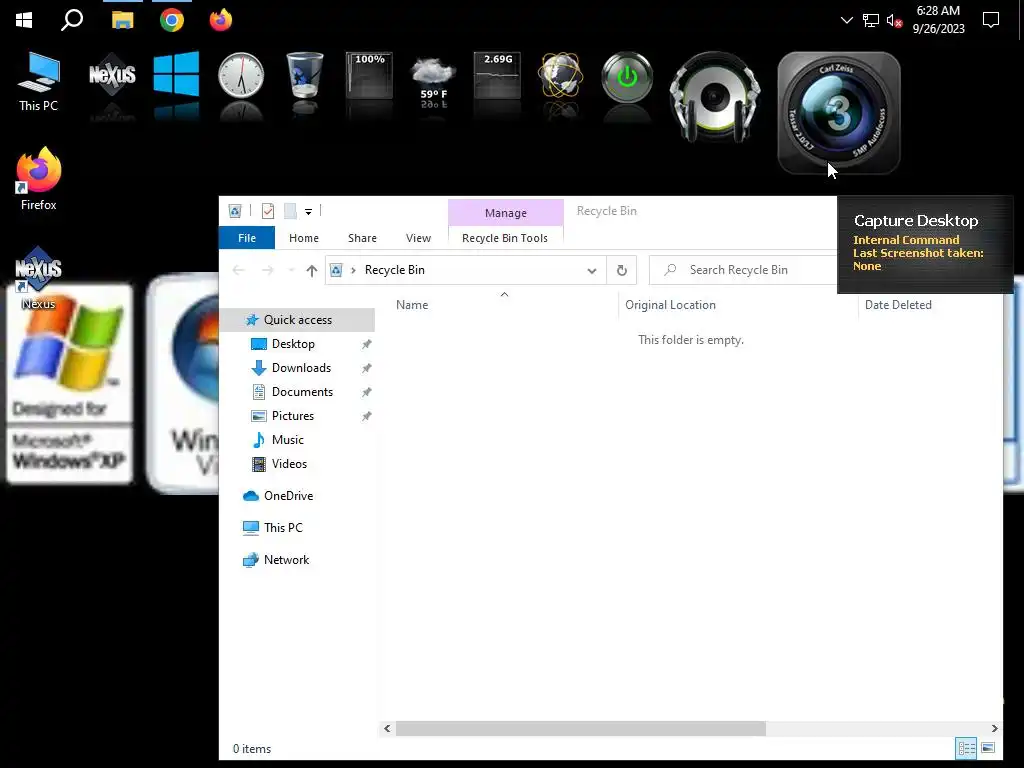
Task: Switch to the Share ribbon tab
Action: click(x=362, y=238)
